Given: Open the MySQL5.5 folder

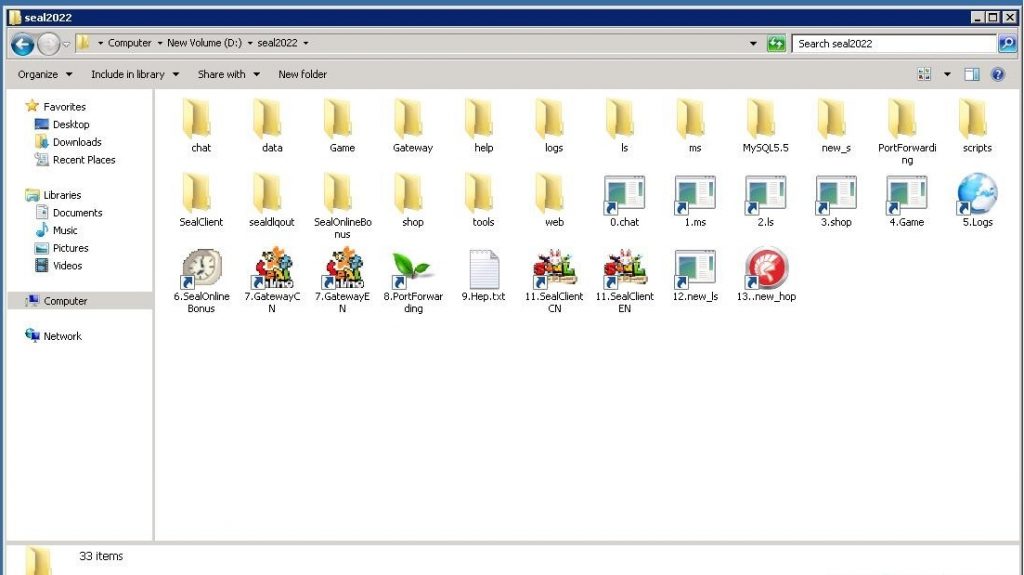Looking at the screenshot, I should (x=765, y=120).
